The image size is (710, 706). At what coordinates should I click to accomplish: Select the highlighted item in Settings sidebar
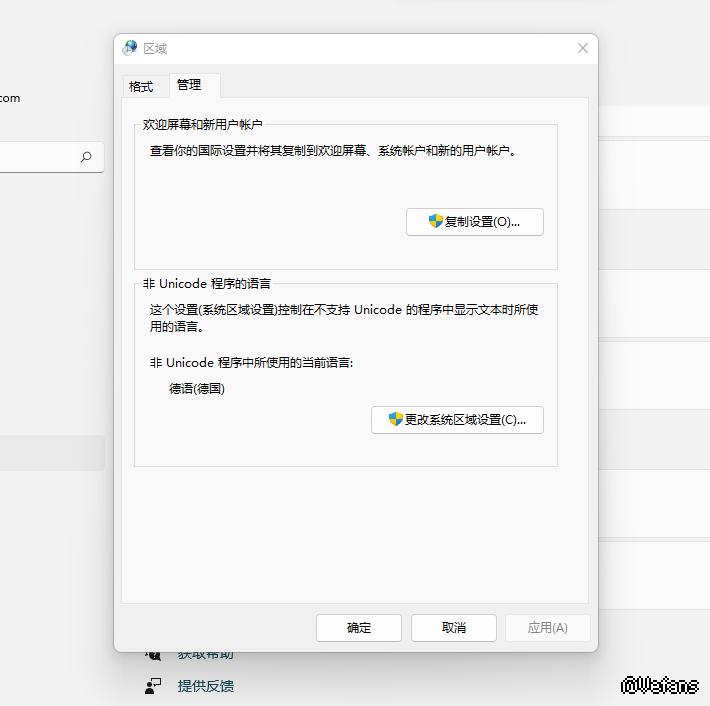tap(52, 453)
